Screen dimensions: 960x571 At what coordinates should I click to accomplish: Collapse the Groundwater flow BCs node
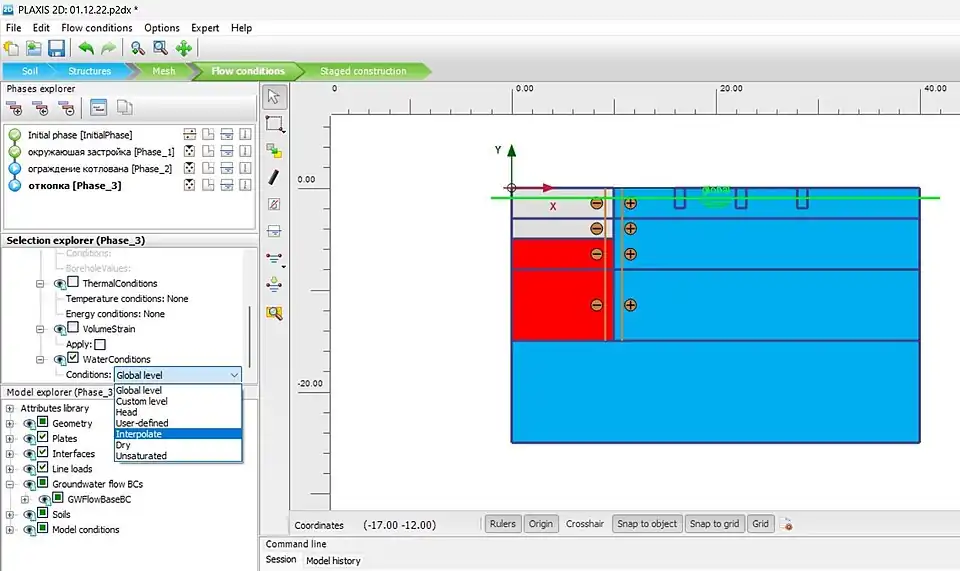10,484
